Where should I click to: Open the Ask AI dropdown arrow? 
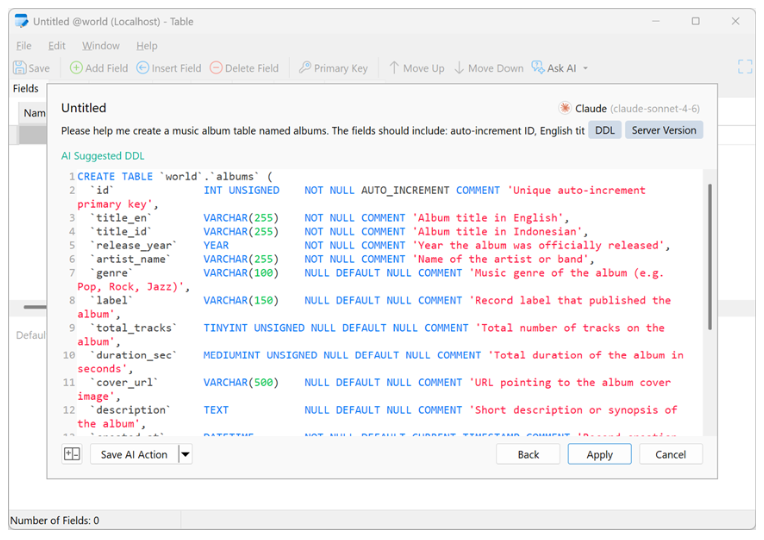coord(586,68)
